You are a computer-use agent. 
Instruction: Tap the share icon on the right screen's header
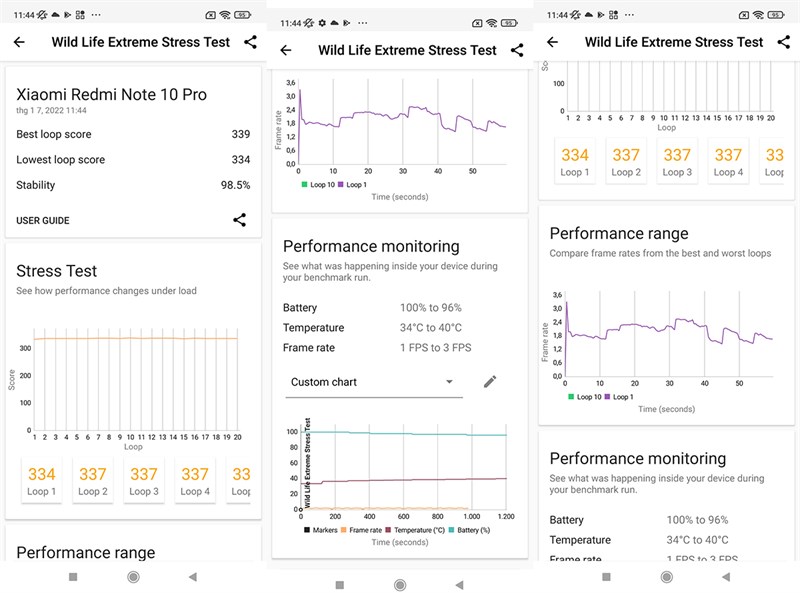coord(784,42)
